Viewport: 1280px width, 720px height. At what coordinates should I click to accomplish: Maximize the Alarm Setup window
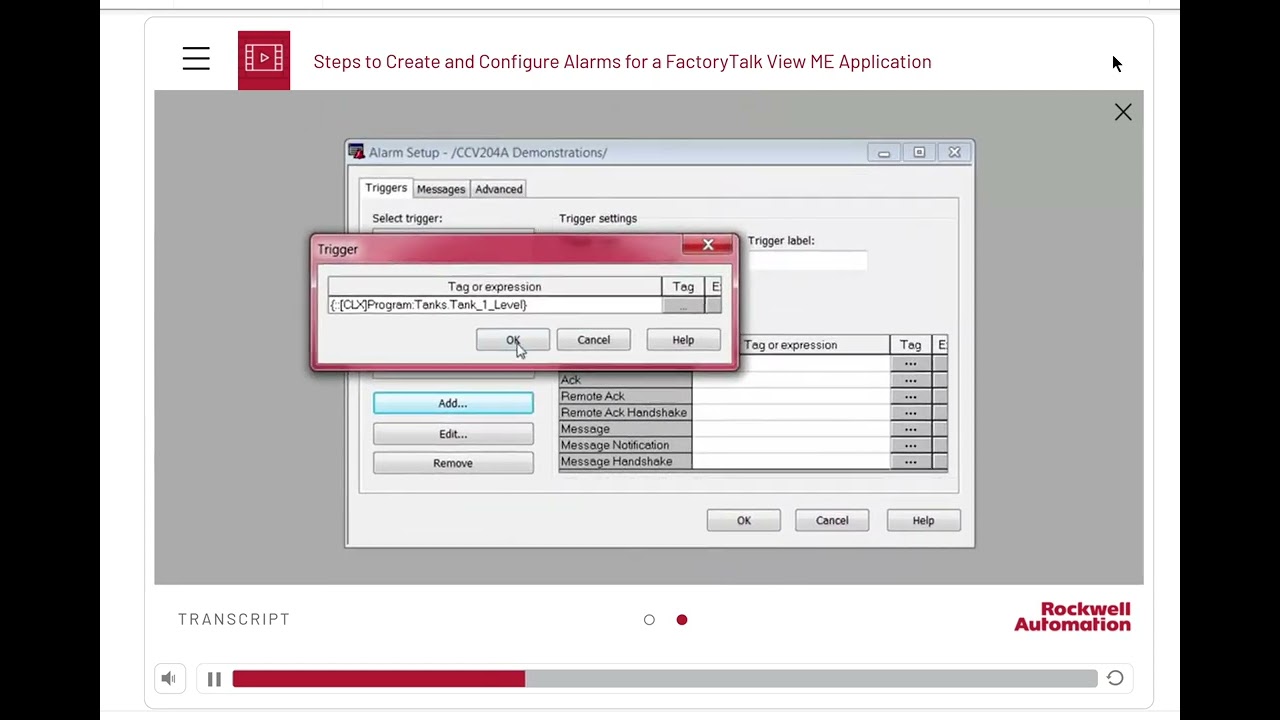[x=919, y=153]
